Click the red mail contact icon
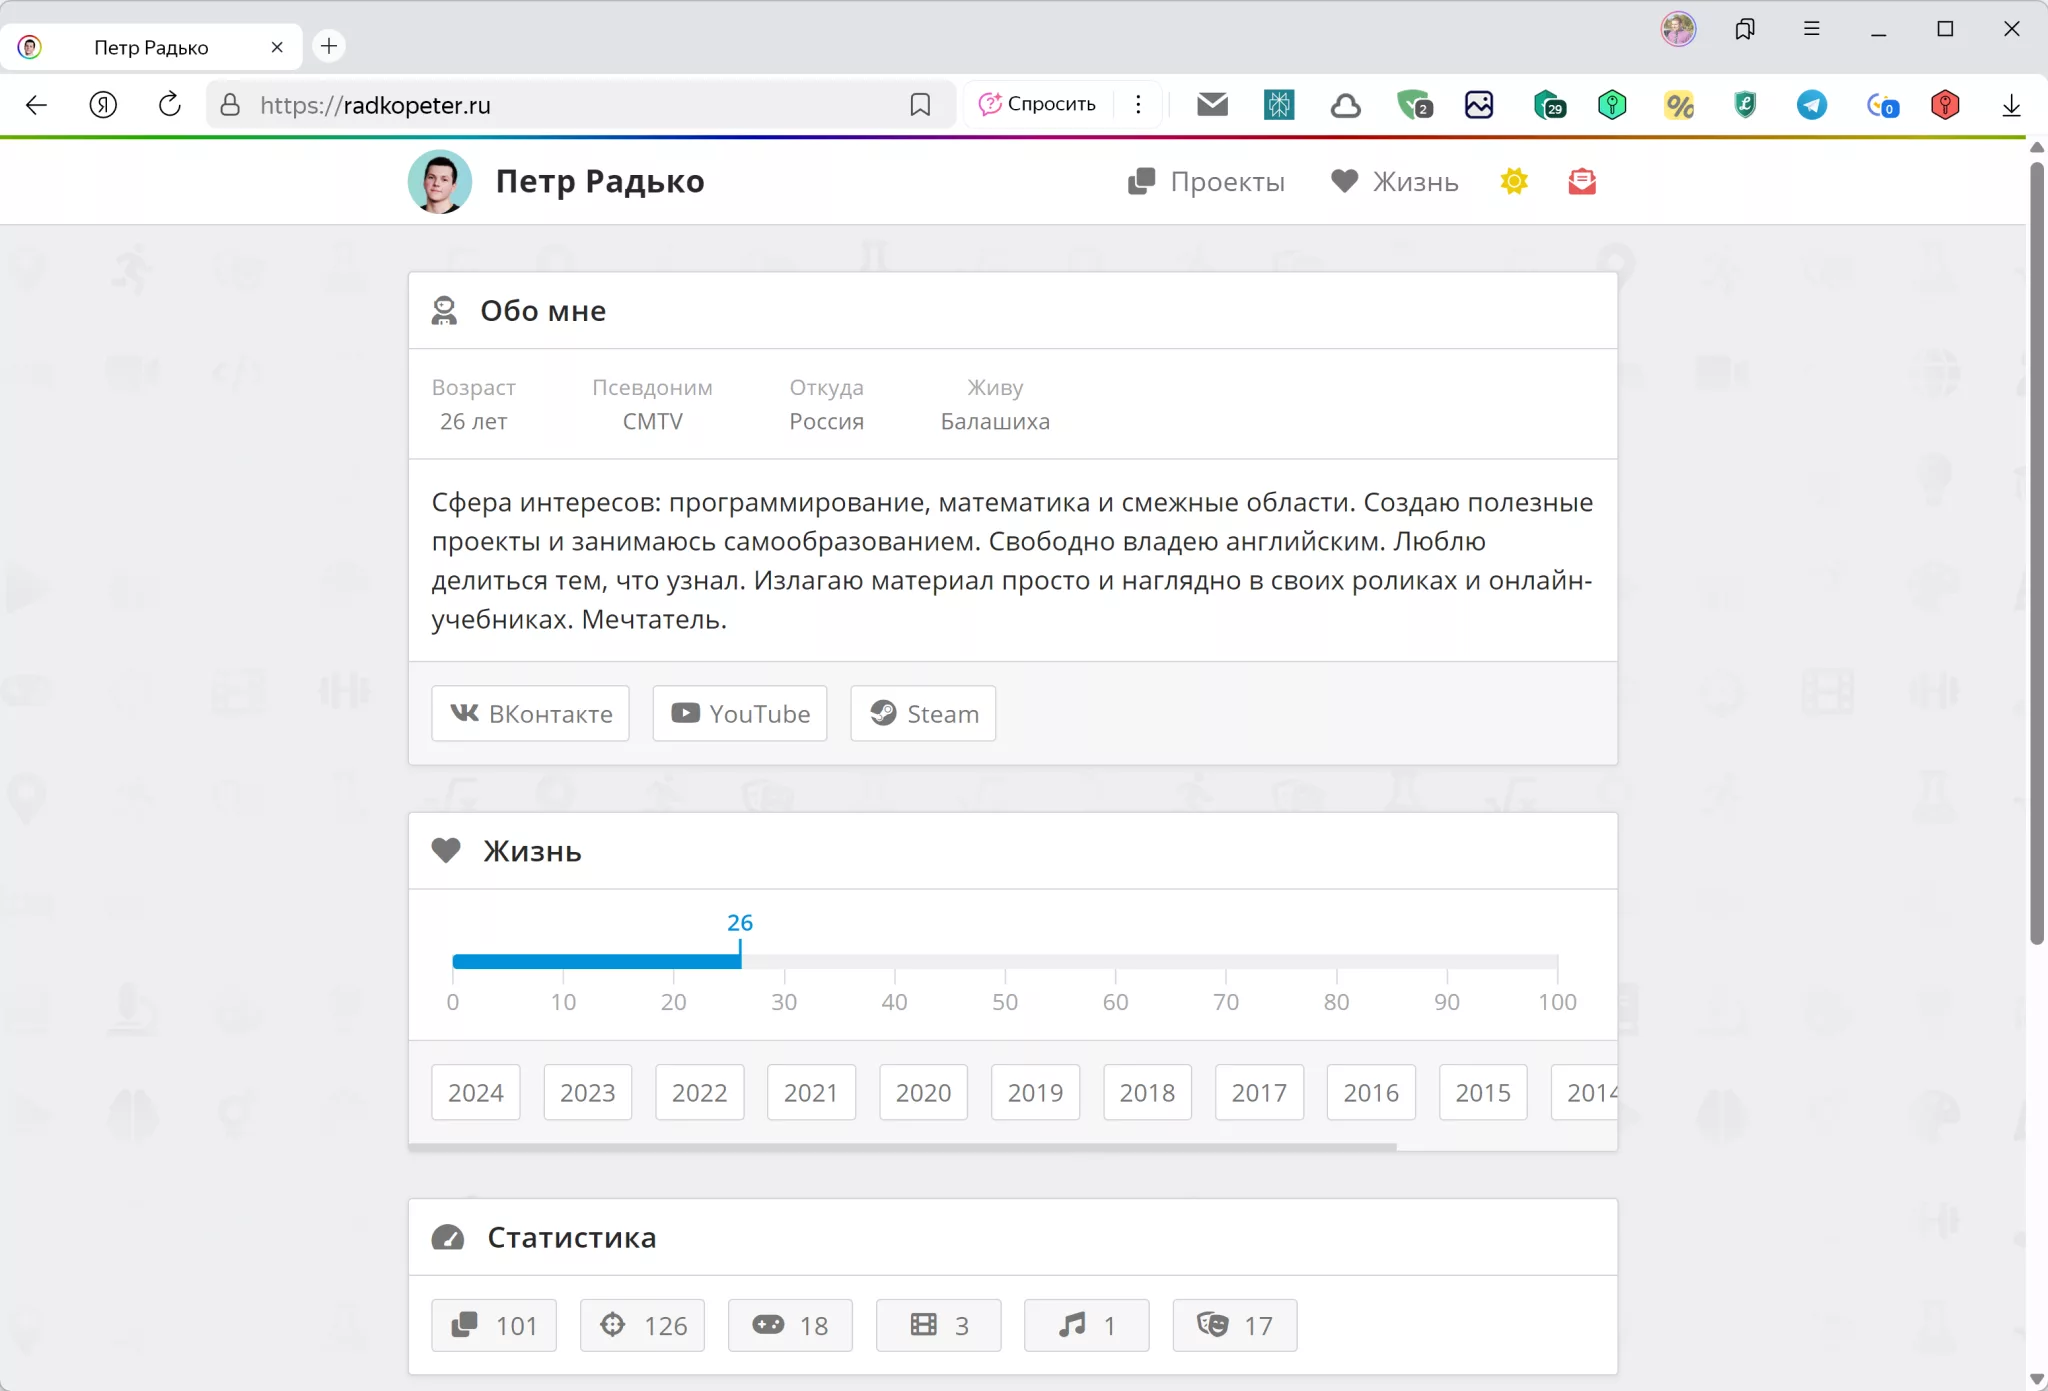Image resolution: width=2048 pixels, height=1391 pixels. pos(1582,181)
